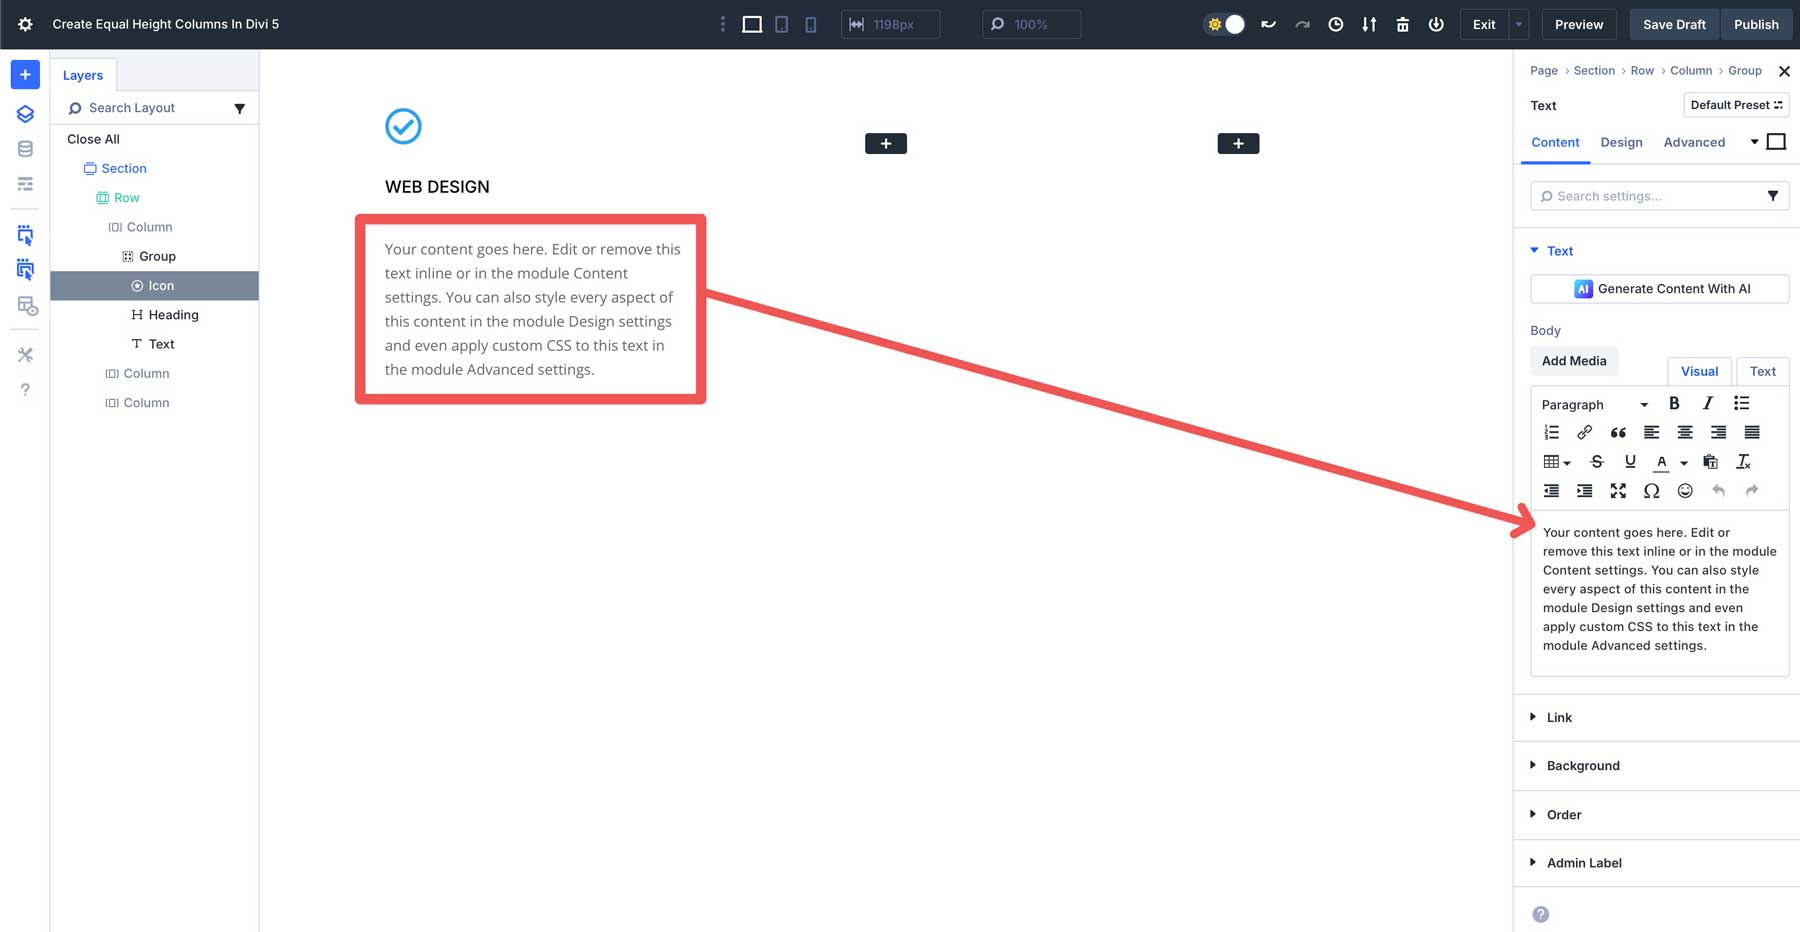This screenshot has height=932, width=1800.
Task: Click Save Draft
Action: click(x=1674, y=24)
